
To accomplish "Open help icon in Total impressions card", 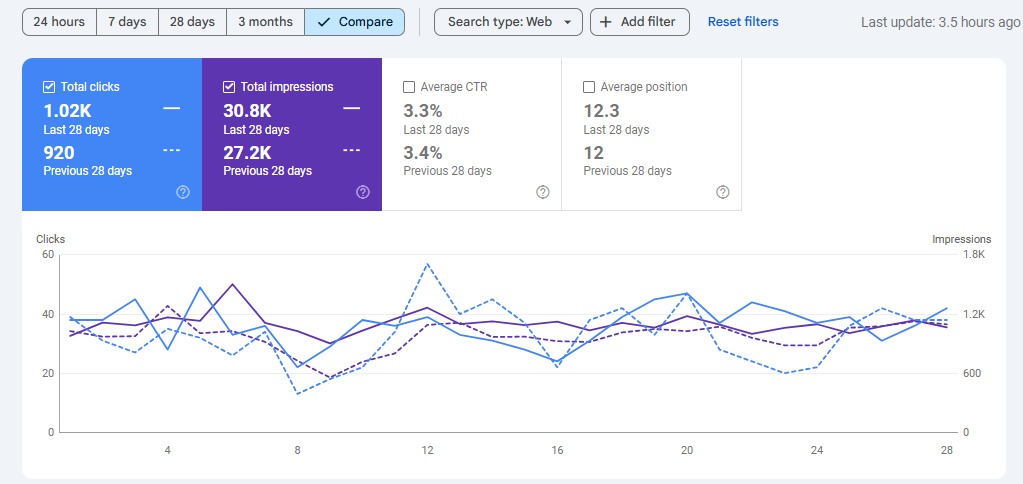I will (x=363, y=192).
